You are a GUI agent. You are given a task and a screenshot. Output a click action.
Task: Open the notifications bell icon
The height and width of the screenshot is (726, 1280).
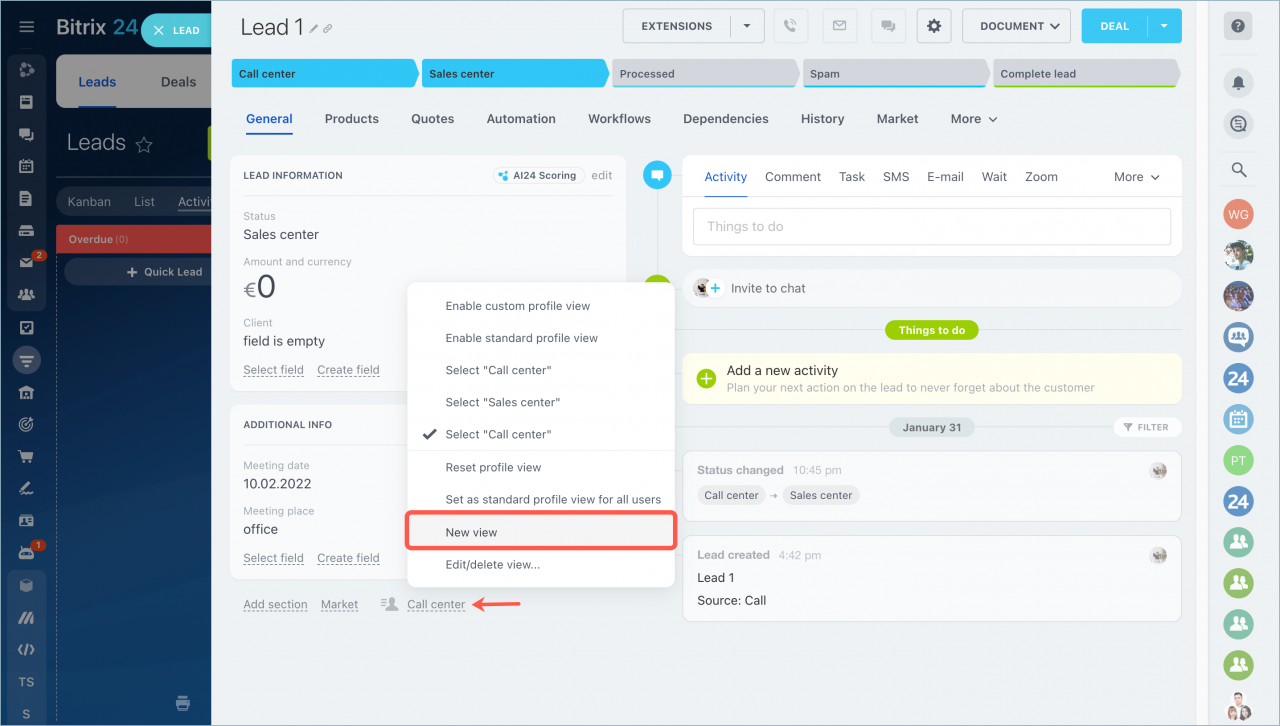(x=1238, y=83)
